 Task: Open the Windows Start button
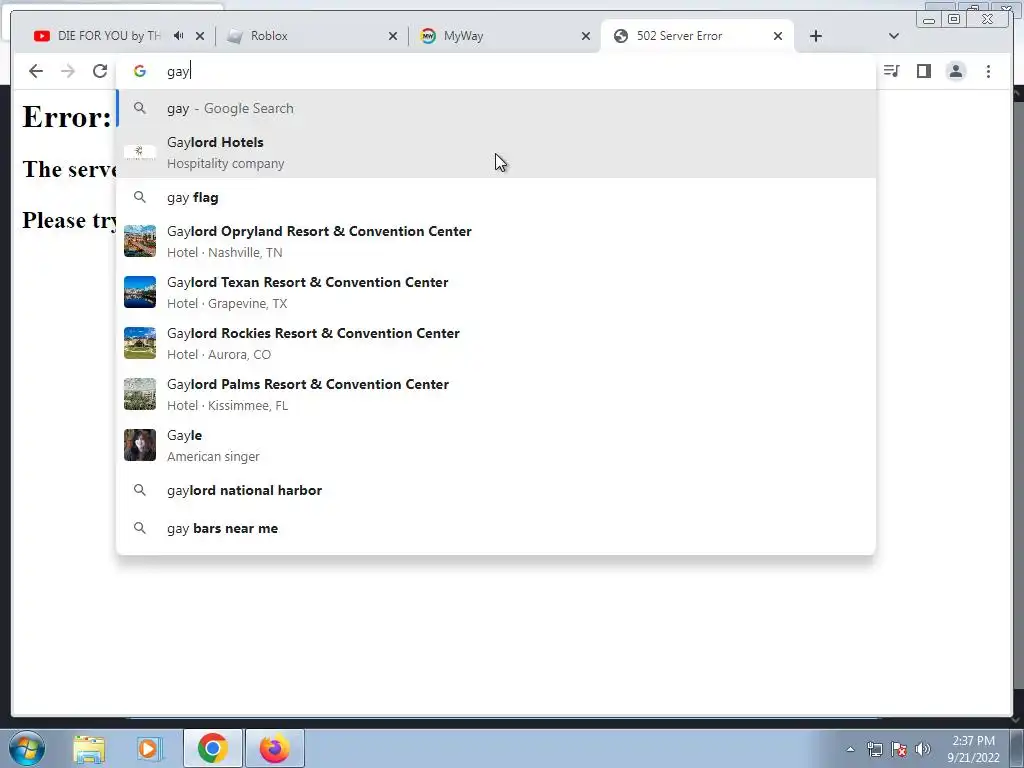point(27,748)
